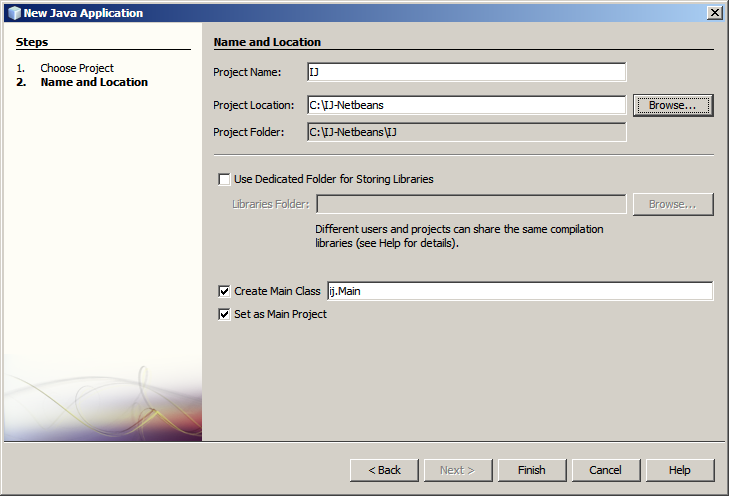Click the Project Folder path field

tap(466, 132)
